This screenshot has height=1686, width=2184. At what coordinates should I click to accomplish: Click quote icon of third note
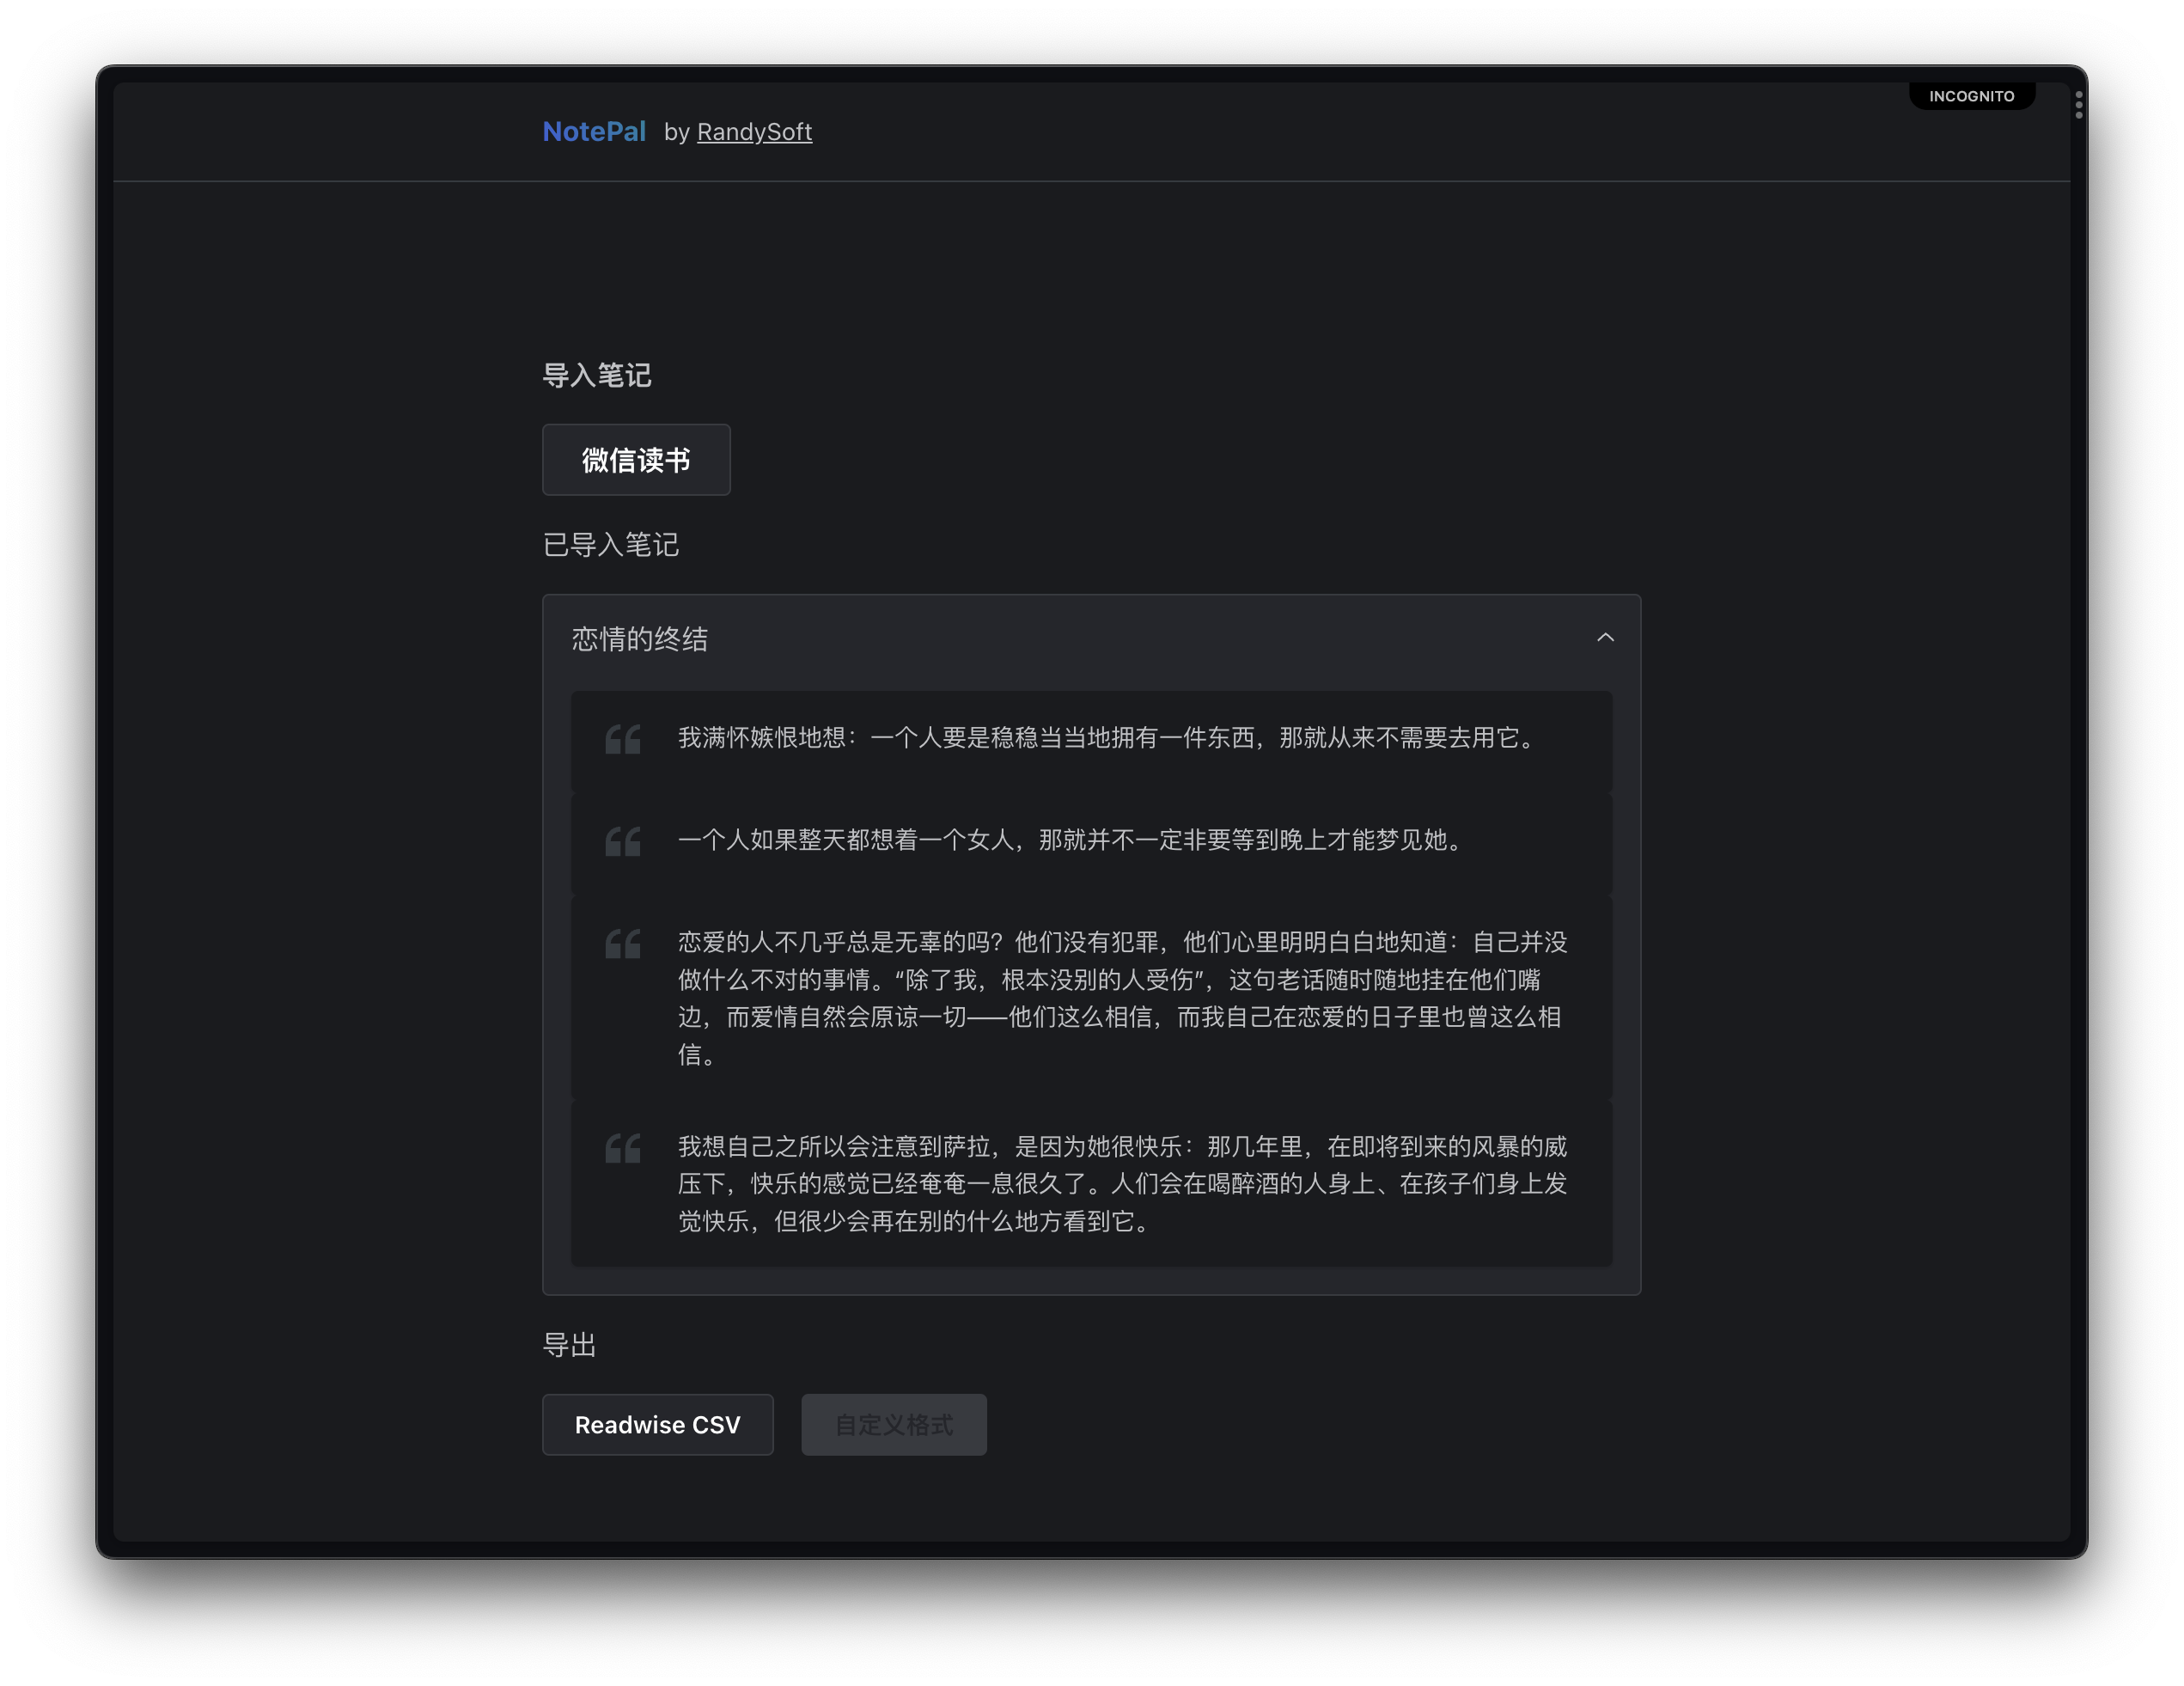[622, 943]
